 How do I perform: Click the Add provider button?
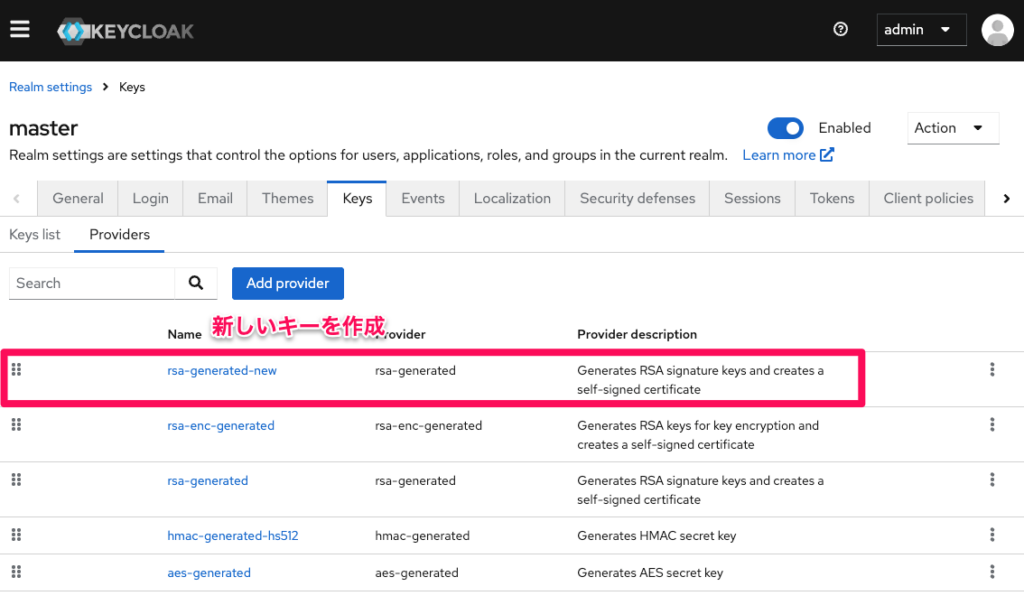pyautogui.click(x=288, y=283)
